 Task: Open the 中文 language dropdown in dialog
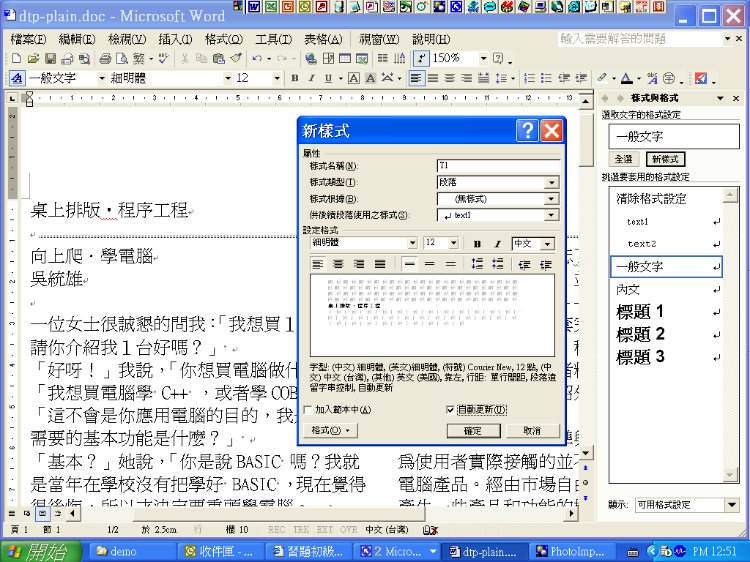547,244
